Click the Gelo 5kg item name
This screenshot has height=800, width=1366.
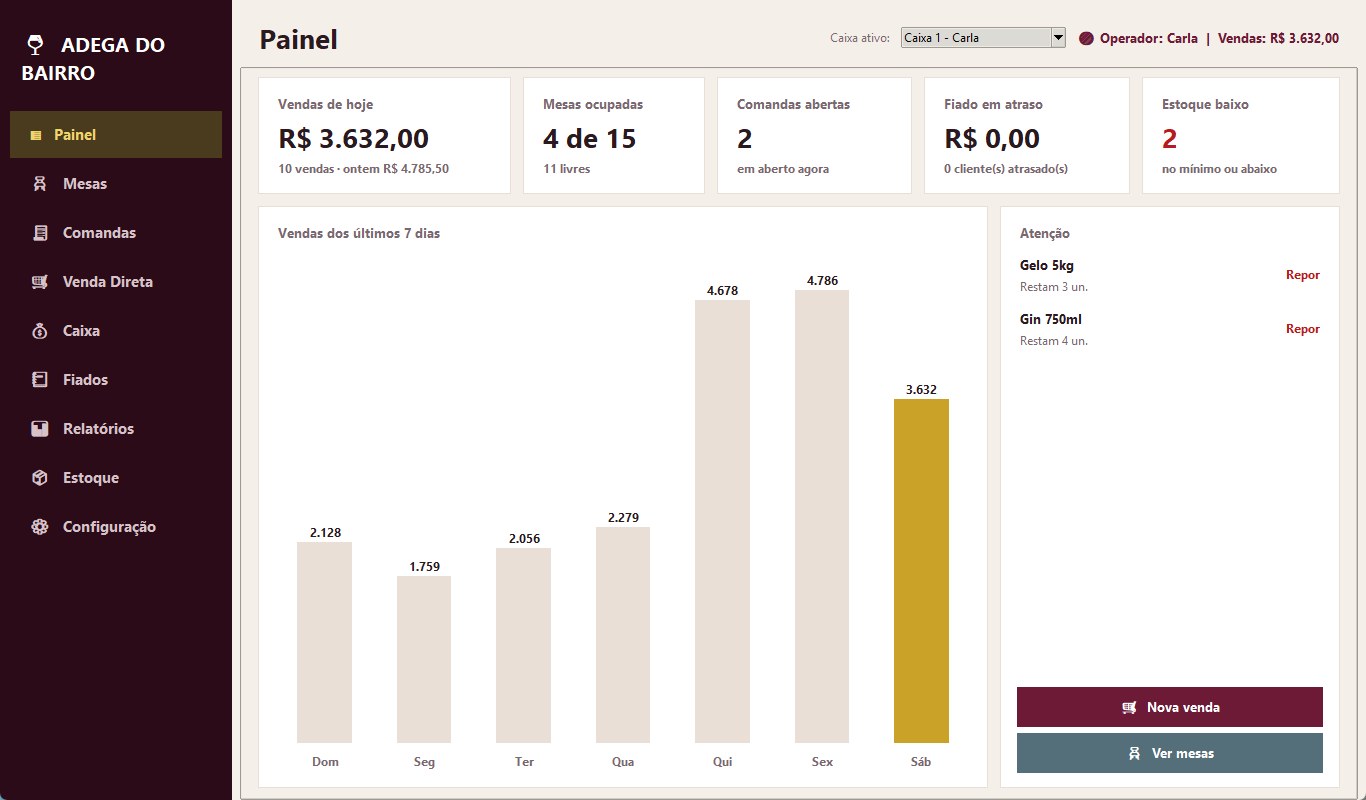coord(1047,266)
